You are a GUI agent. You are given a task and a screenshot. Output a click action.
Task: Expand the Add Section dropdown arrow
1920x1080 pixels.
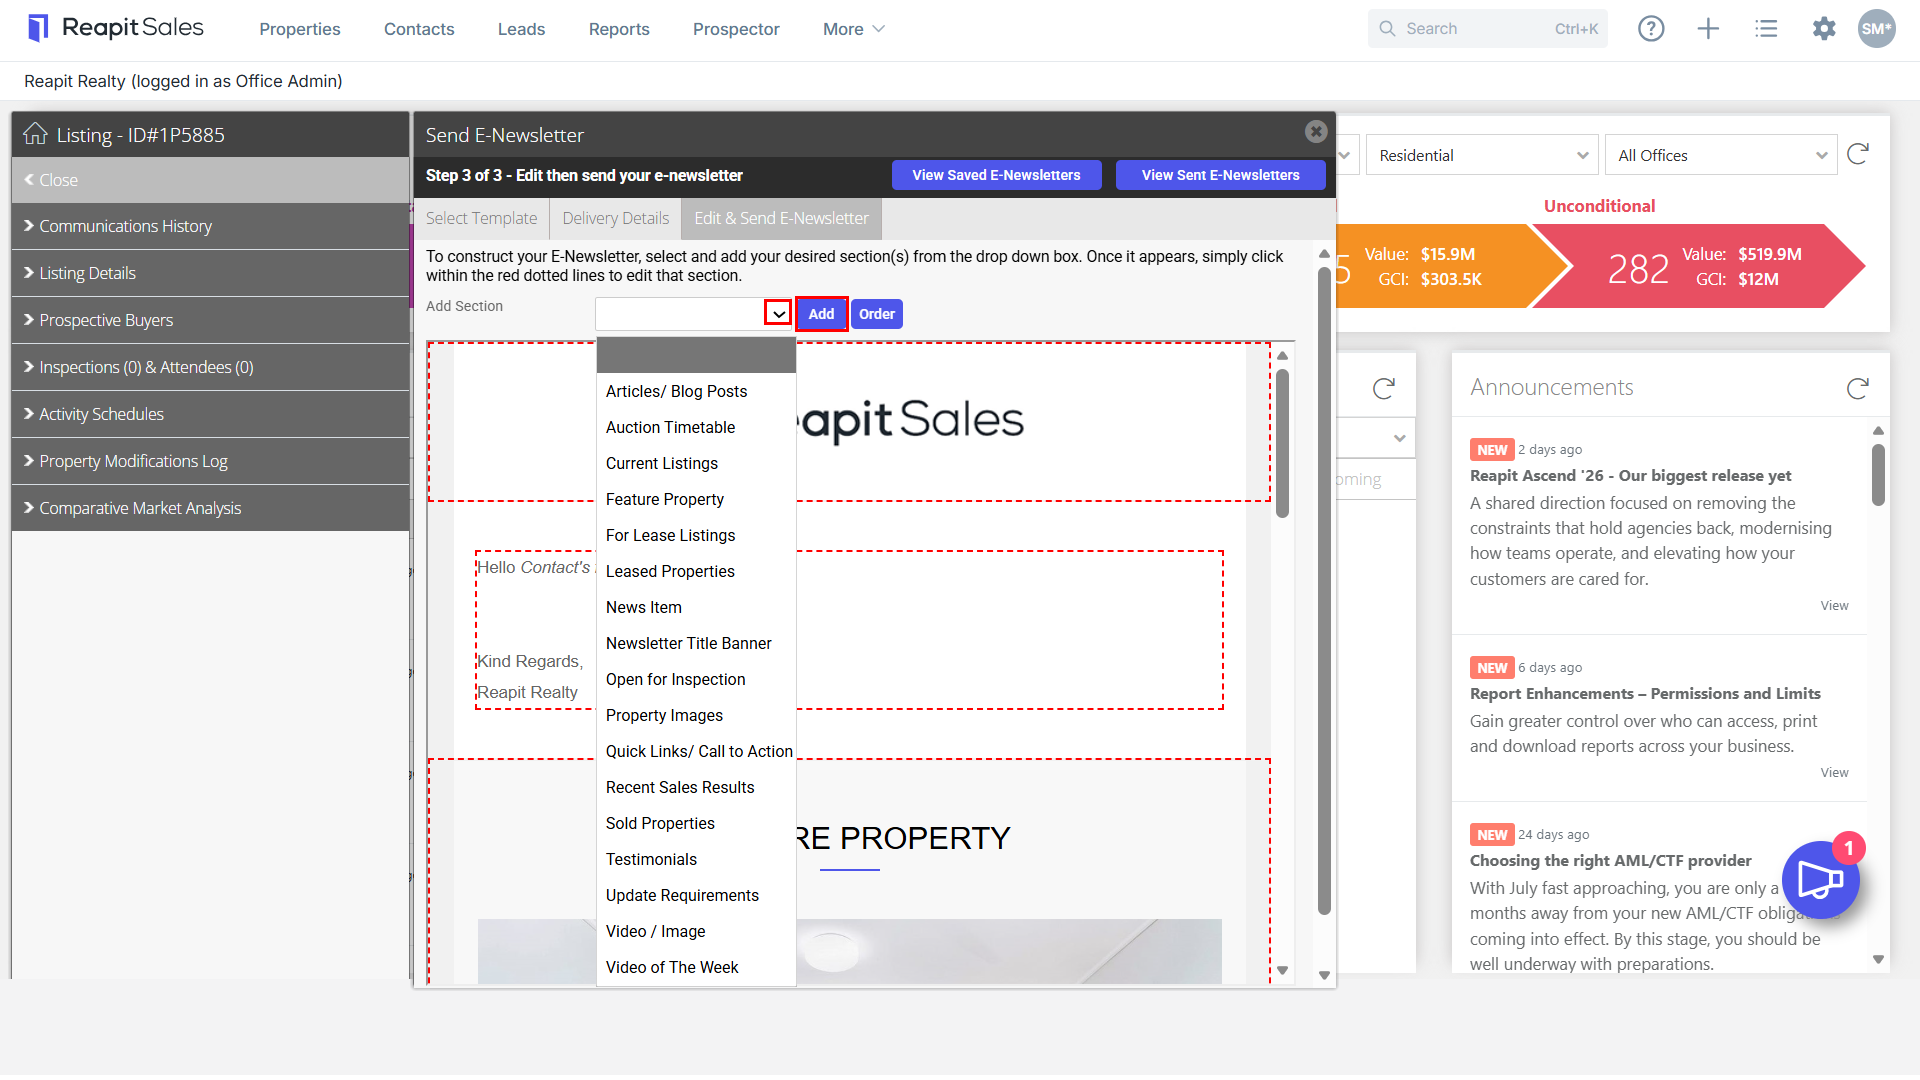pyautogui.click(x=778, y=314)
